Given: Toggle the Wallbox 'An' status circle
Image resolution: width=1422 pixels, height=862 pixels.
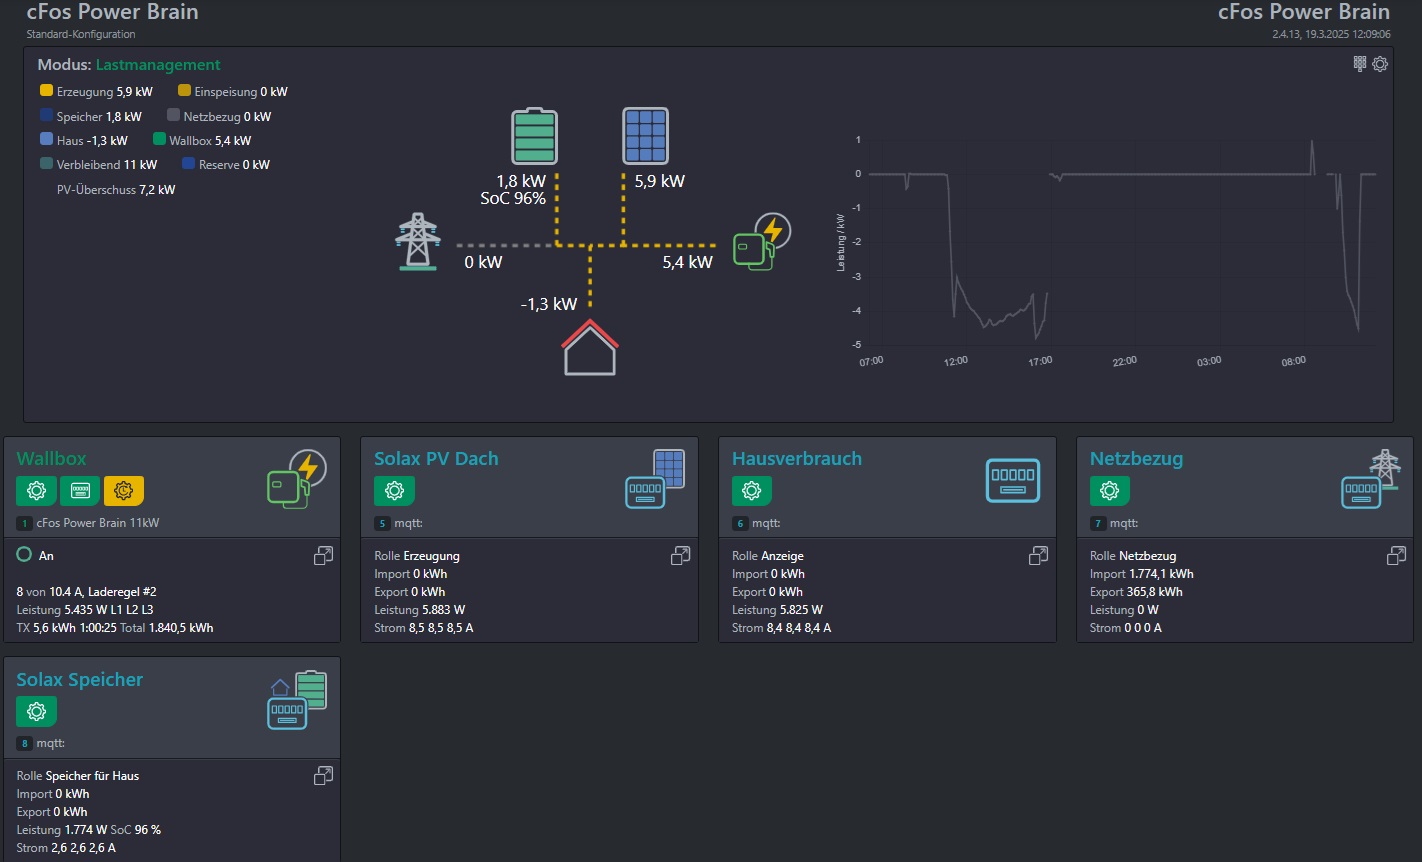Looking at the screenshot, I should (25, 554).
